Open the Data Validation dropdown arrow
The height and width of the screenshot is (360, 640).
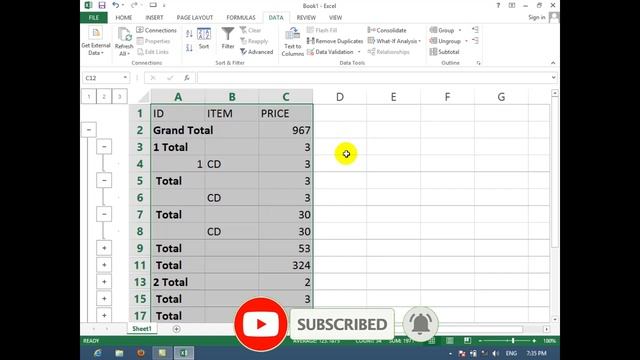pos(359,52)
